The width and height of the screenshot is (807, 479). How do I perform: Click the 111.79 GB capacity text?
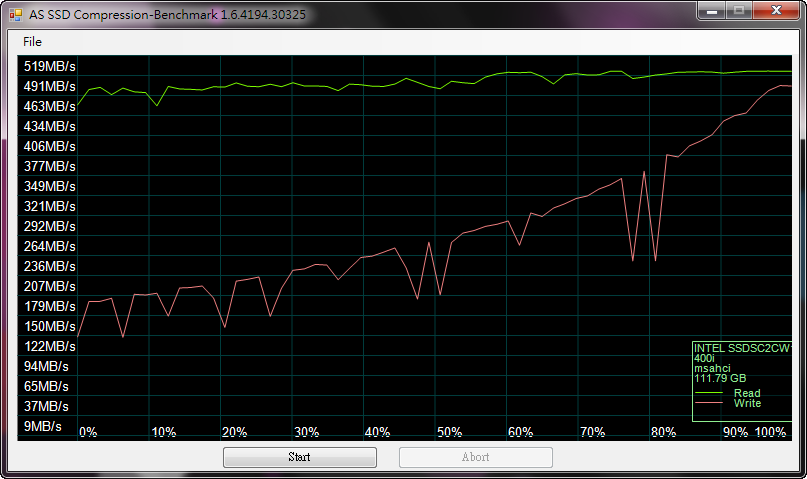click(720, 378)
